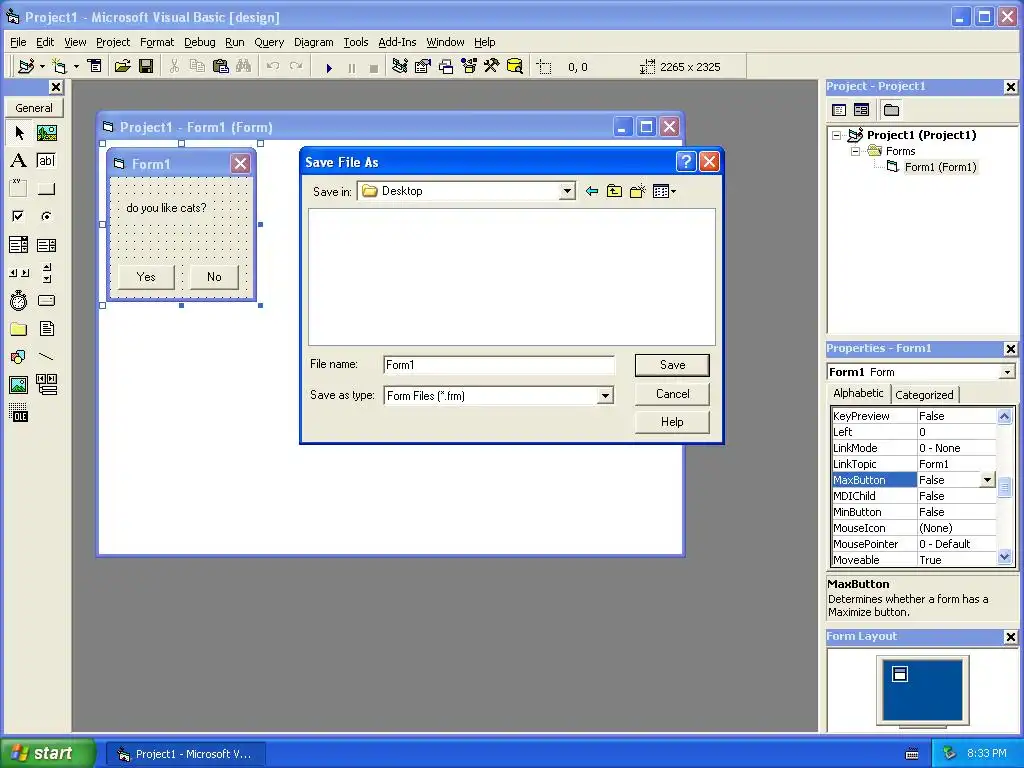The height and width of the screenshot is (768, 1024).
Task: Open the Format menu
Action: click(157, 42)
